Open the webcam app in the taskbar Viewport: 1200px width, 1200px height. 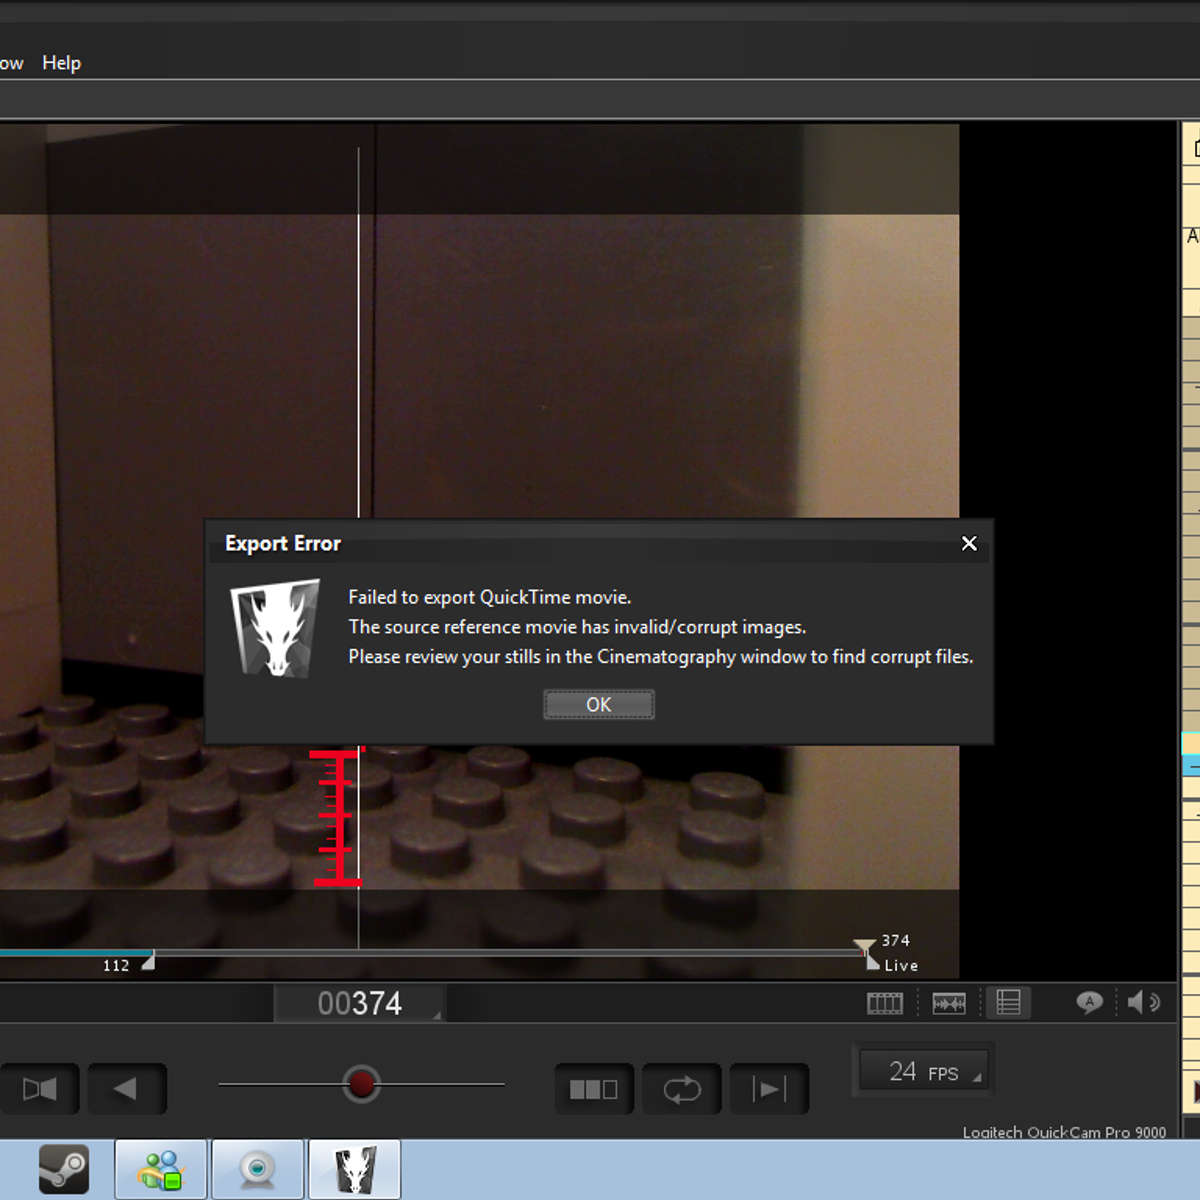[x=258, y=1169]
